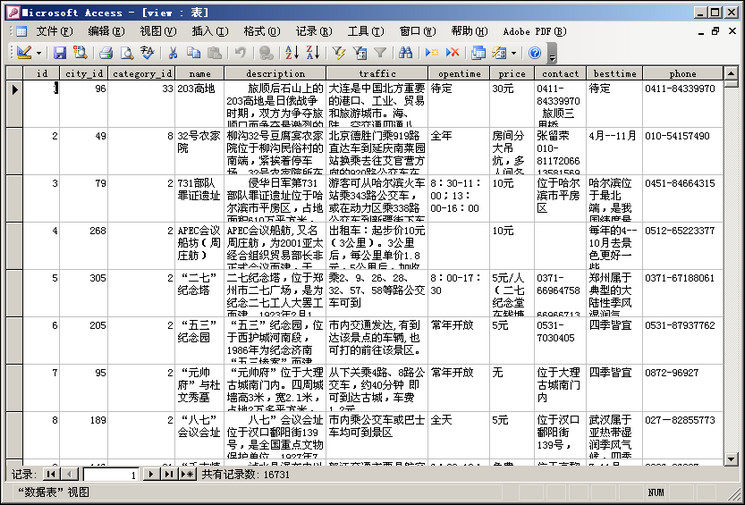This screenshot has width=745, height=505.
Task: Select the price column header
Action: pos(512,73)
